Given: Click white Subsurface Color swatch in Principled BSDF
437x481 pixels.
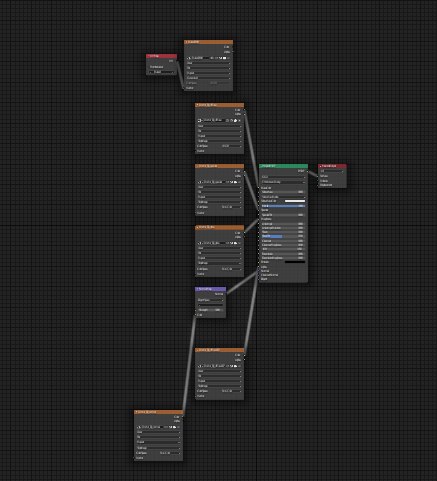Looking at the screenshot, I should pyautogui.click(x=295, y=201).
